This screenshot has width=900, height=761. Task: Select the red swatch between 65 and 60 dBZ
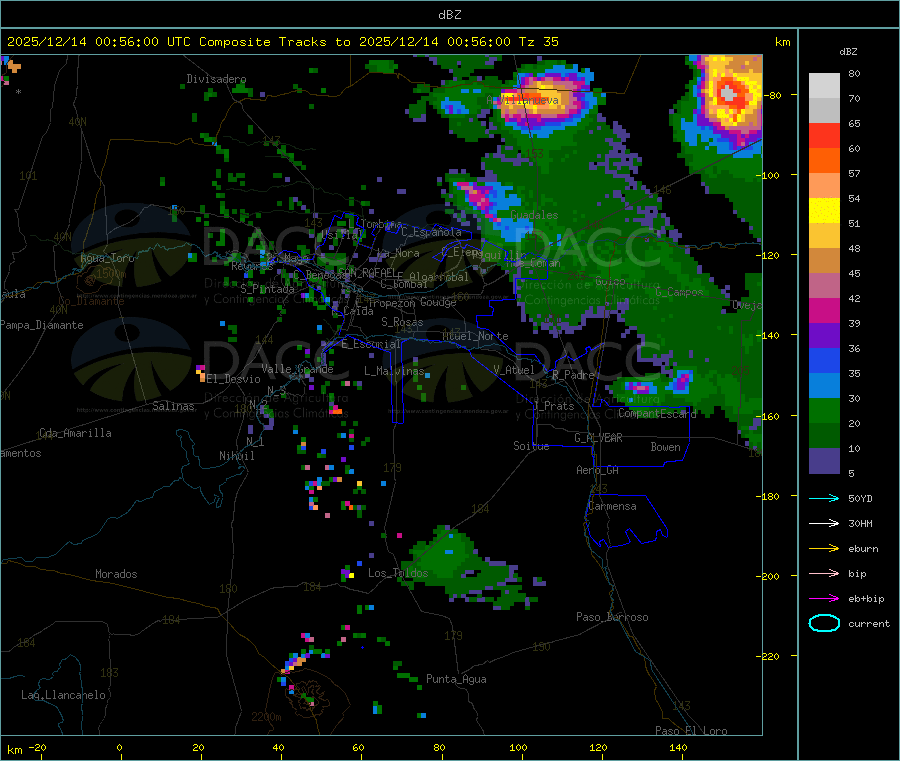(824, 135)
